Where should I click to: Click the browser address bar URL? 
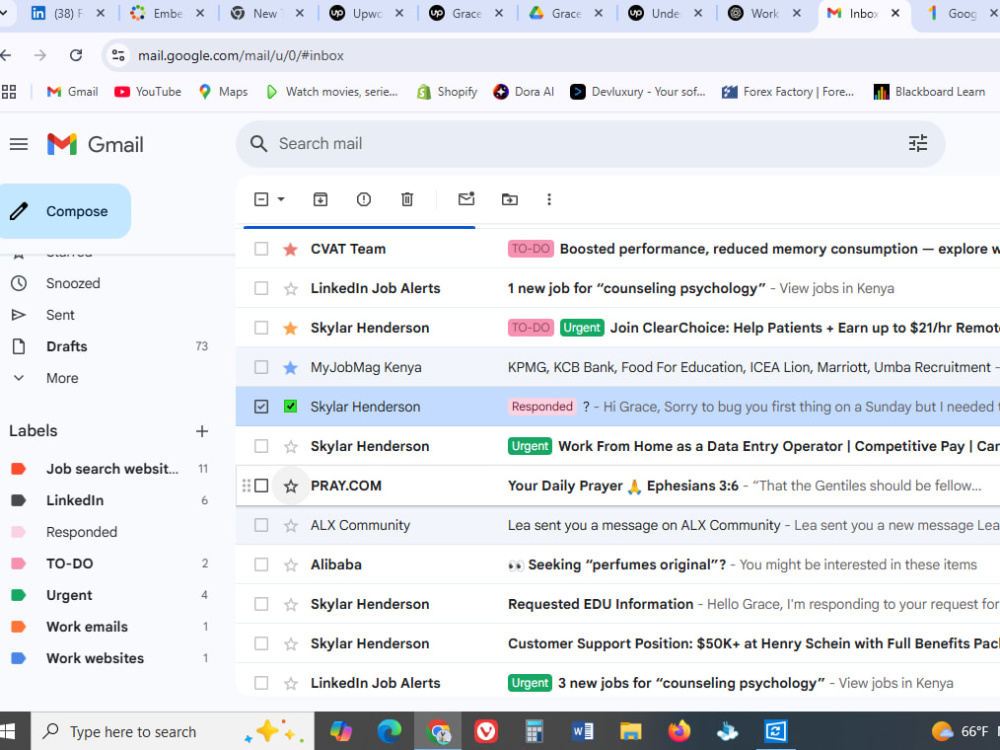tap(240, 55)
